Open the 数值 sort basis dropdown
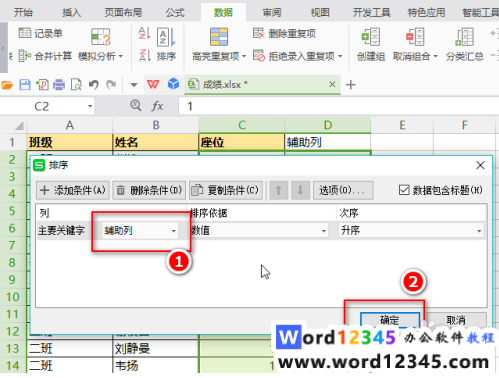Image resolution: width=499 pixels, height=378 pixels. click(x=259, y=230)
